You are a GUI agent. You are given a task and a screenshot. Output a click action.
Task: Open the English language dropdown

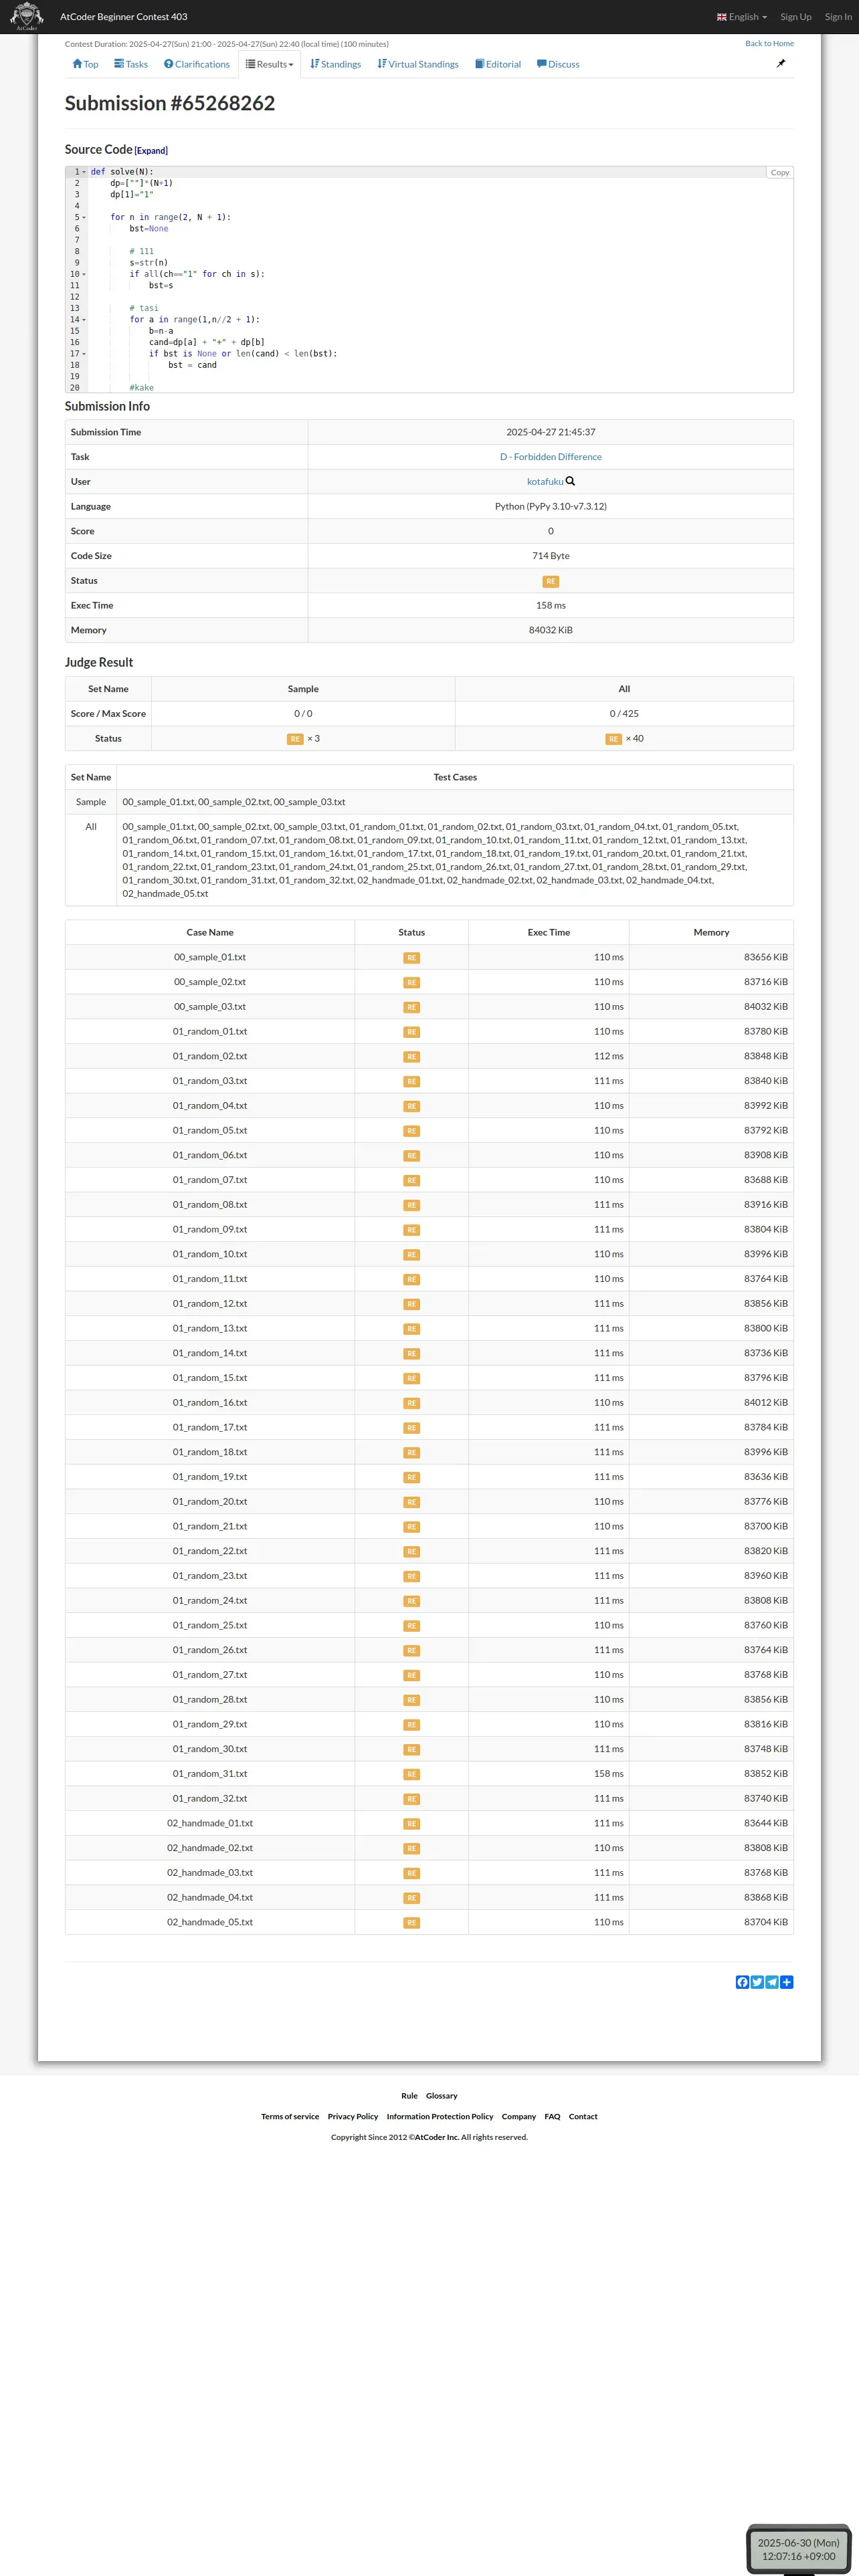742,17
